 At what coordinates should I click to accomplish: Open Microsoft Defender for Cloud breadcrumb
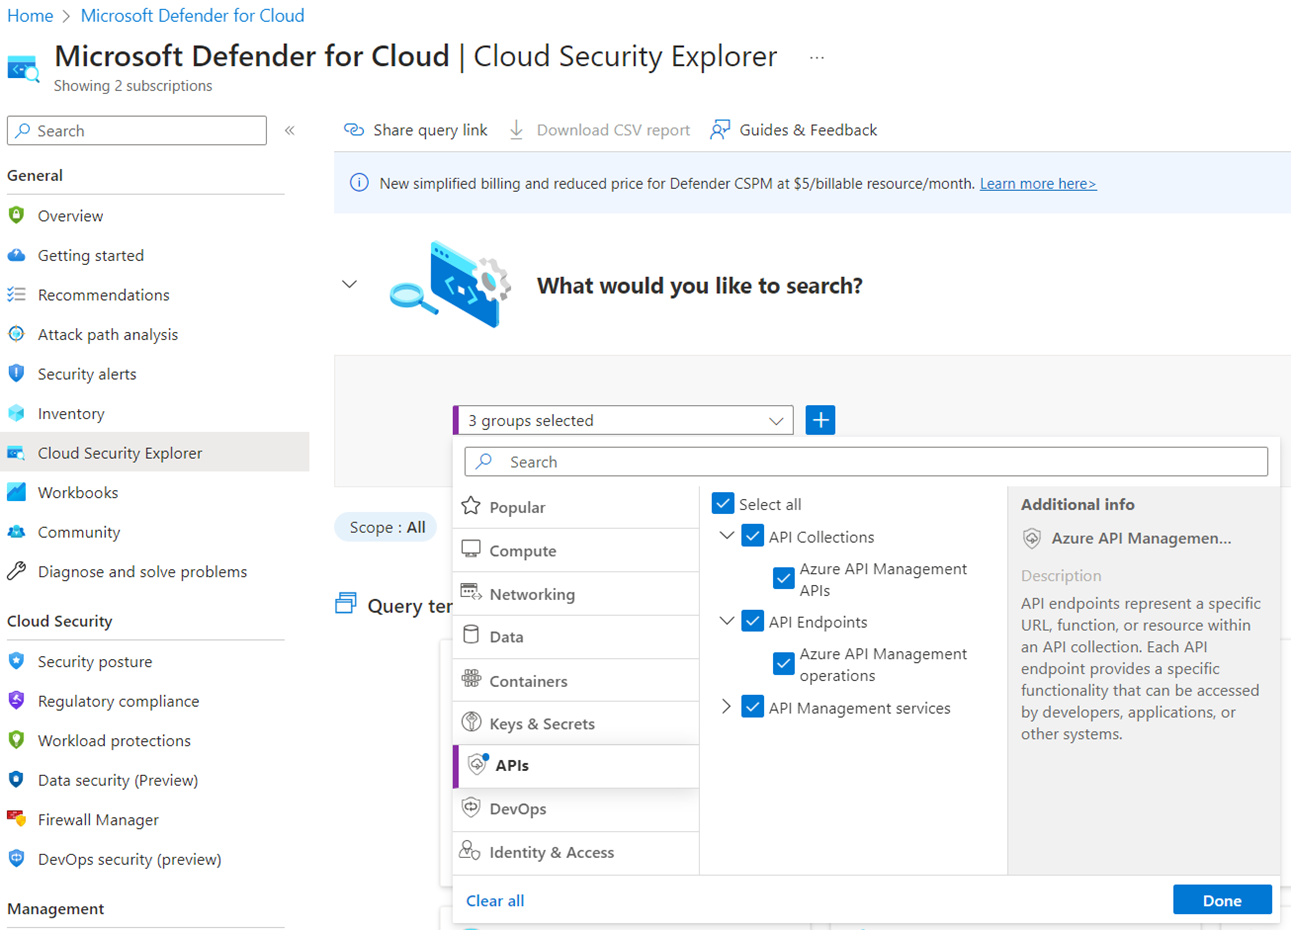point(192,16)
